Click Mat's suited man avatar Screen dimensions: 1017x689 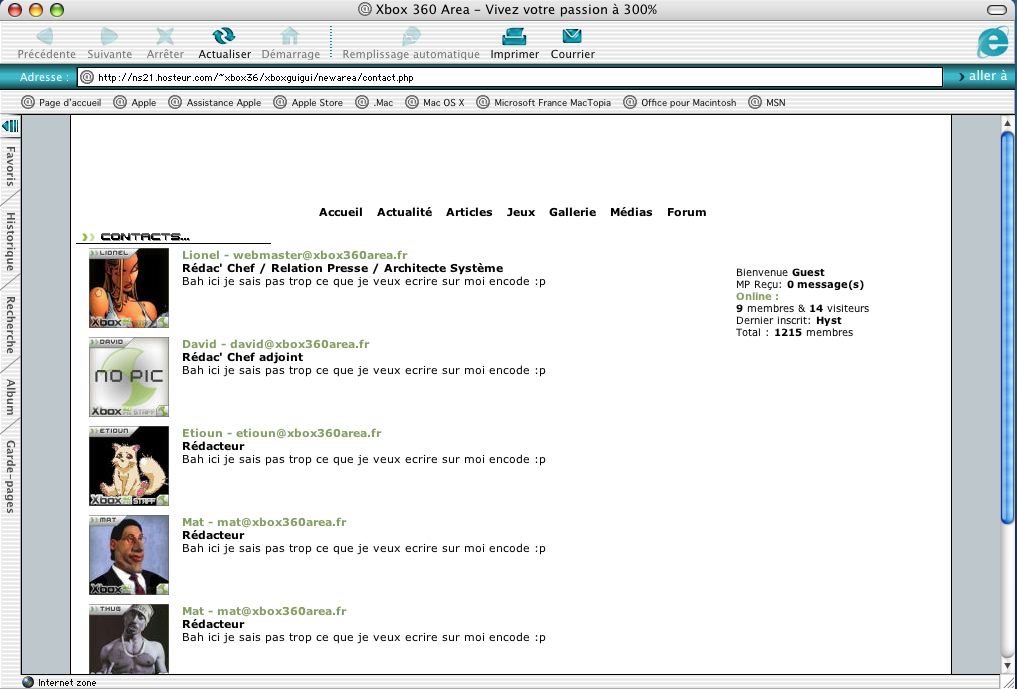tap(129, 555)
